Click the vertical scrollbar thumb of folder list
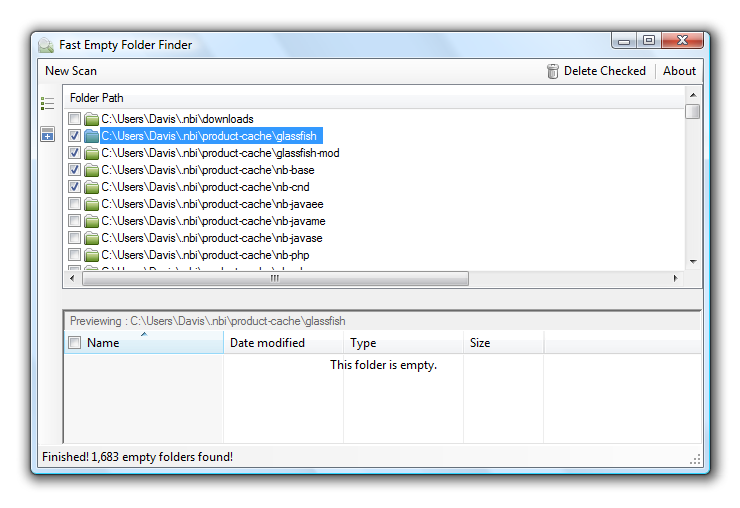 [693, 111]
